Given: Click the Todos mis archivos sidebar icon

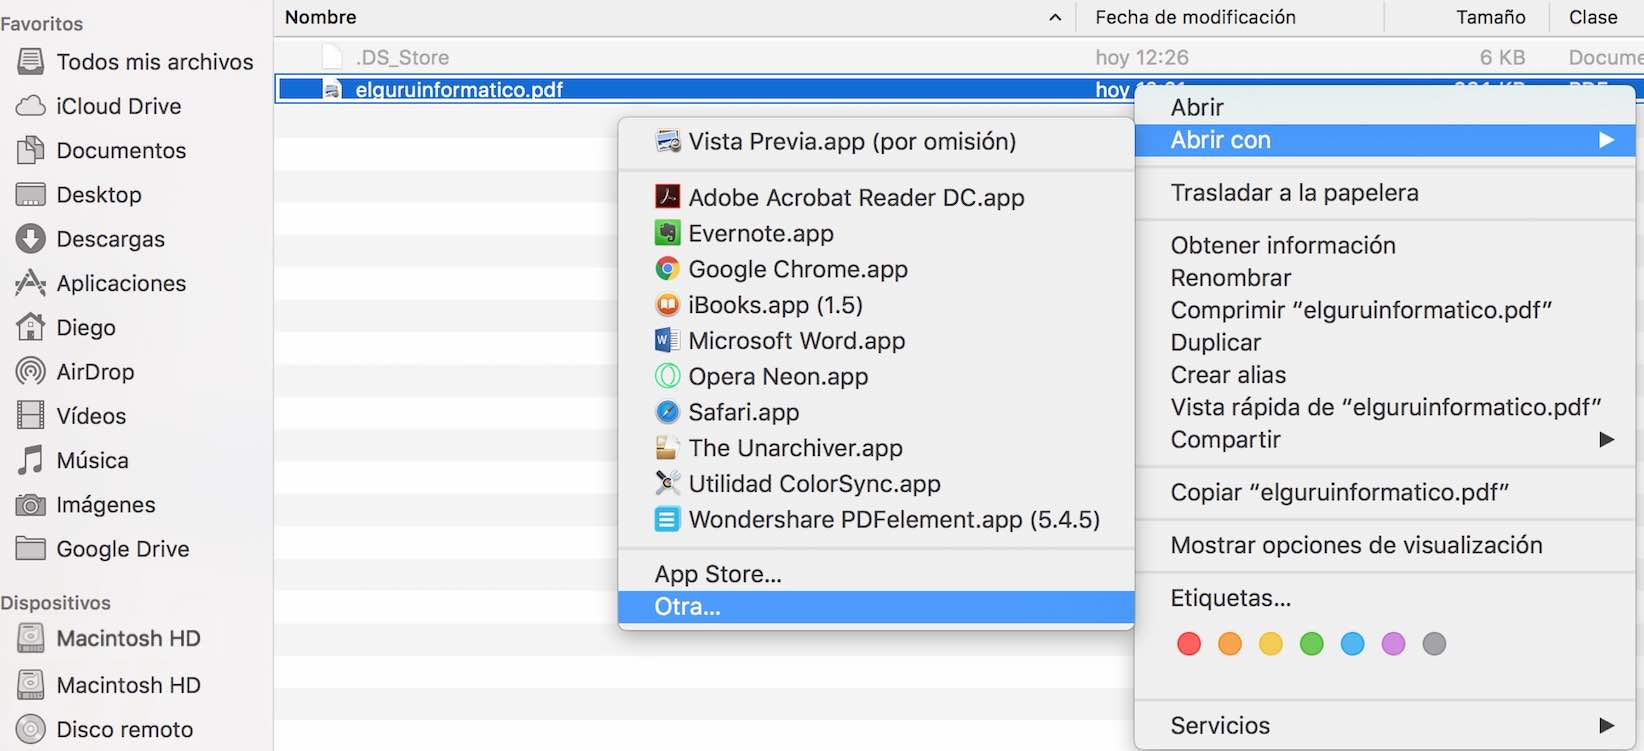Looking at the screenshot, I should pos(31,62).
